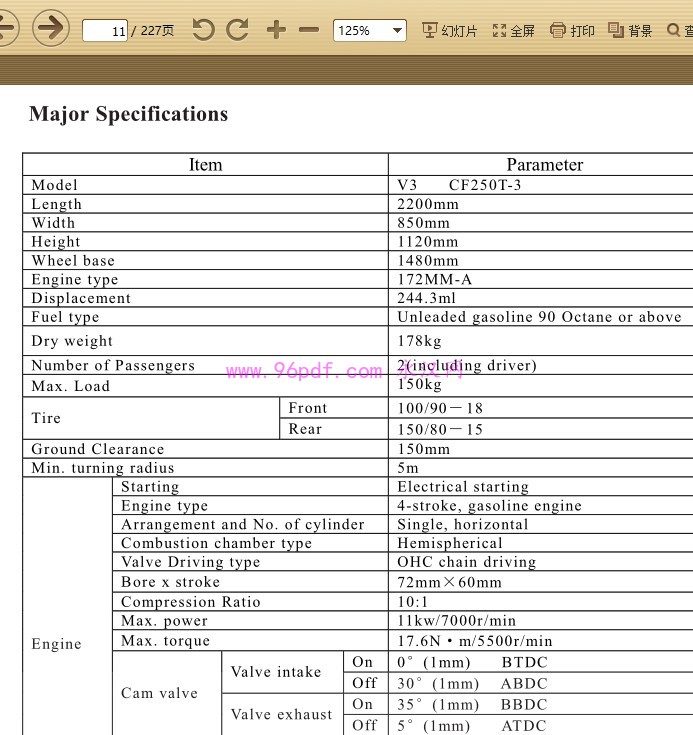Click the 'Valve intake' label
Screen dimensions: 693x735
tap(276, 672)
